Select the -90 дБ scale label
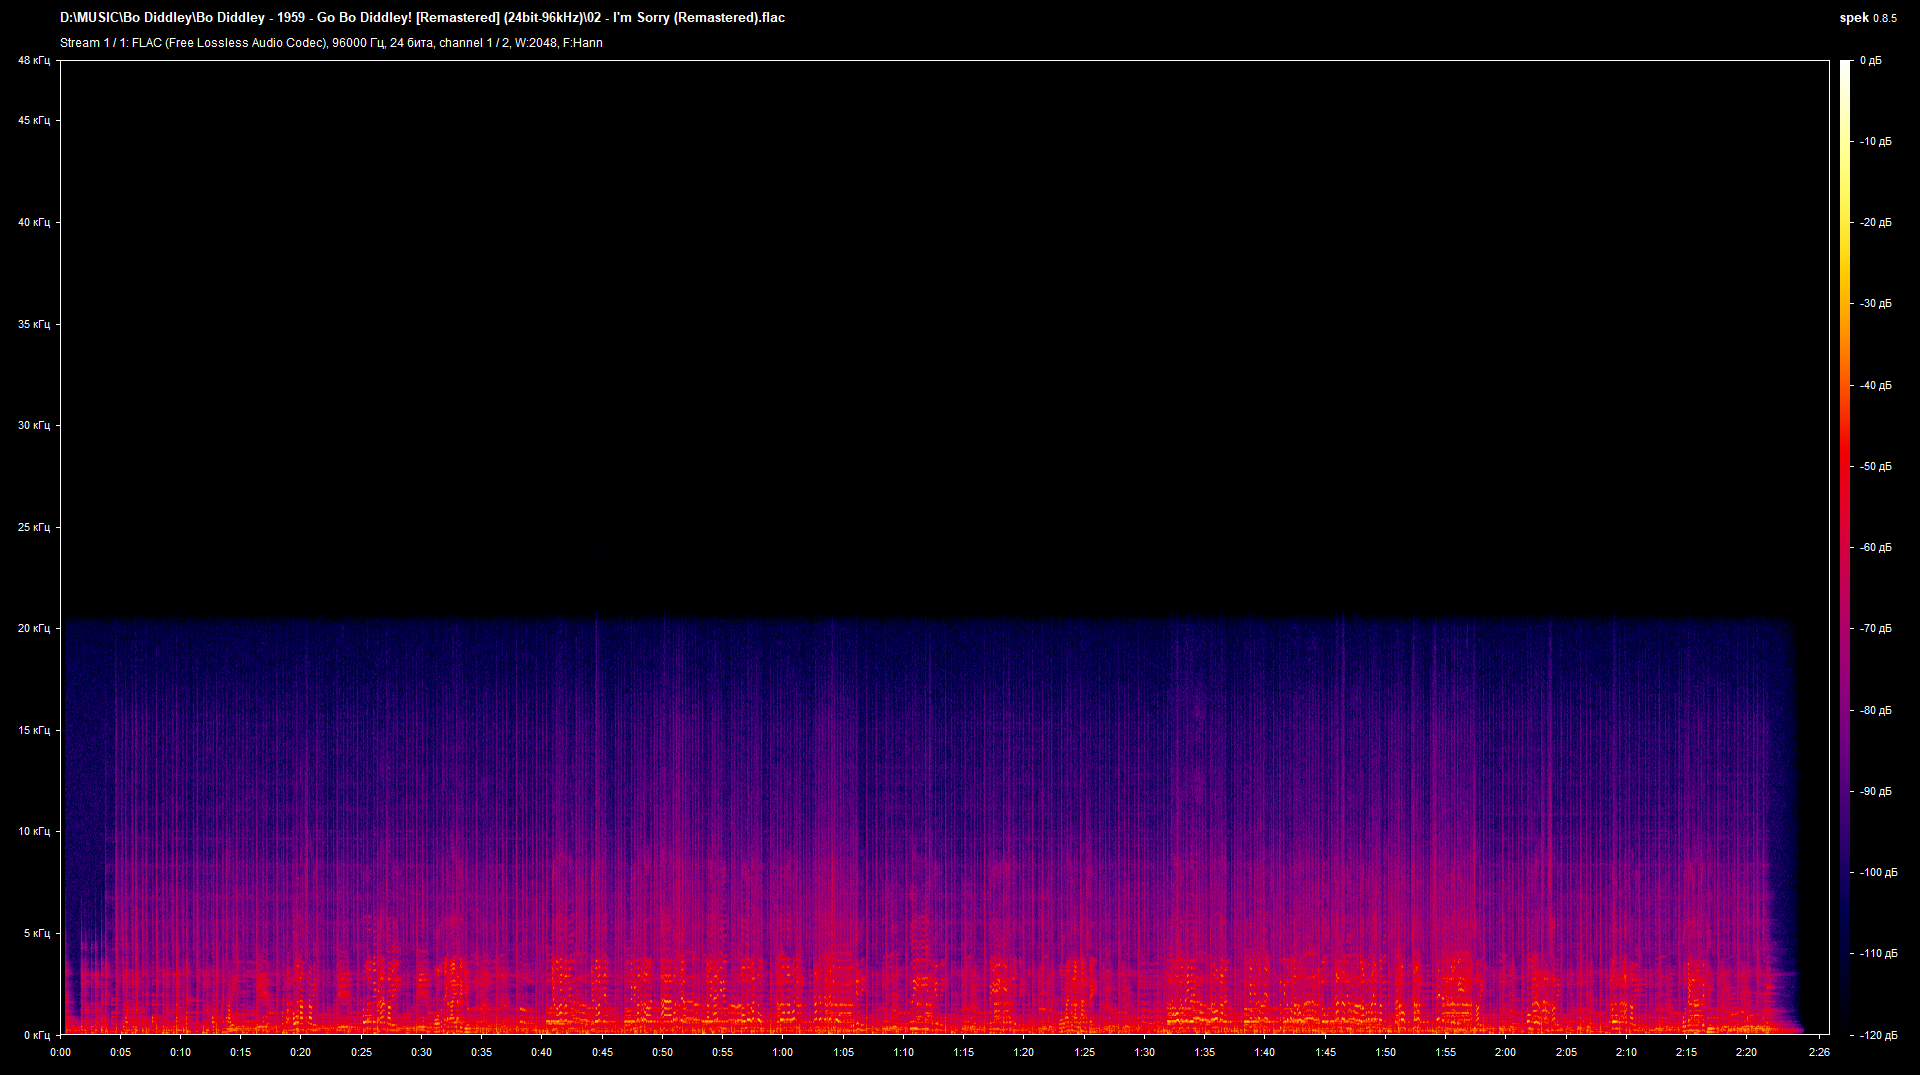This screenshot has height=1075, width=1920. point(1875,792)
